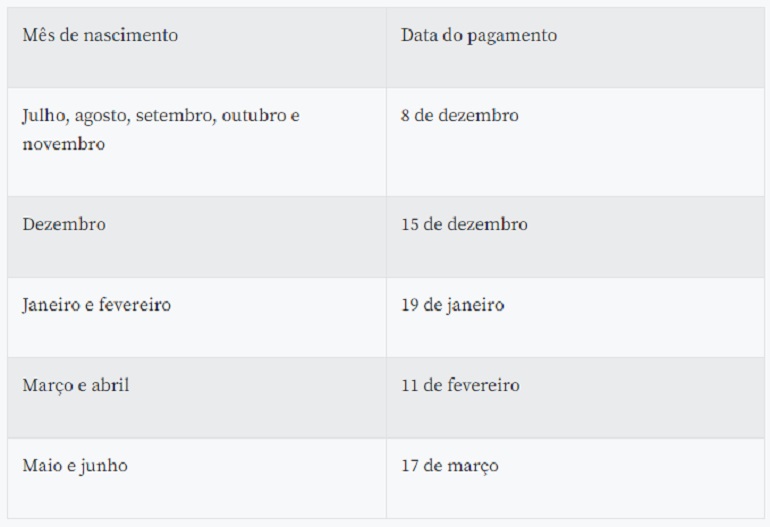
Task: Select the '15 de dezembro' cell
Action: 575,237
